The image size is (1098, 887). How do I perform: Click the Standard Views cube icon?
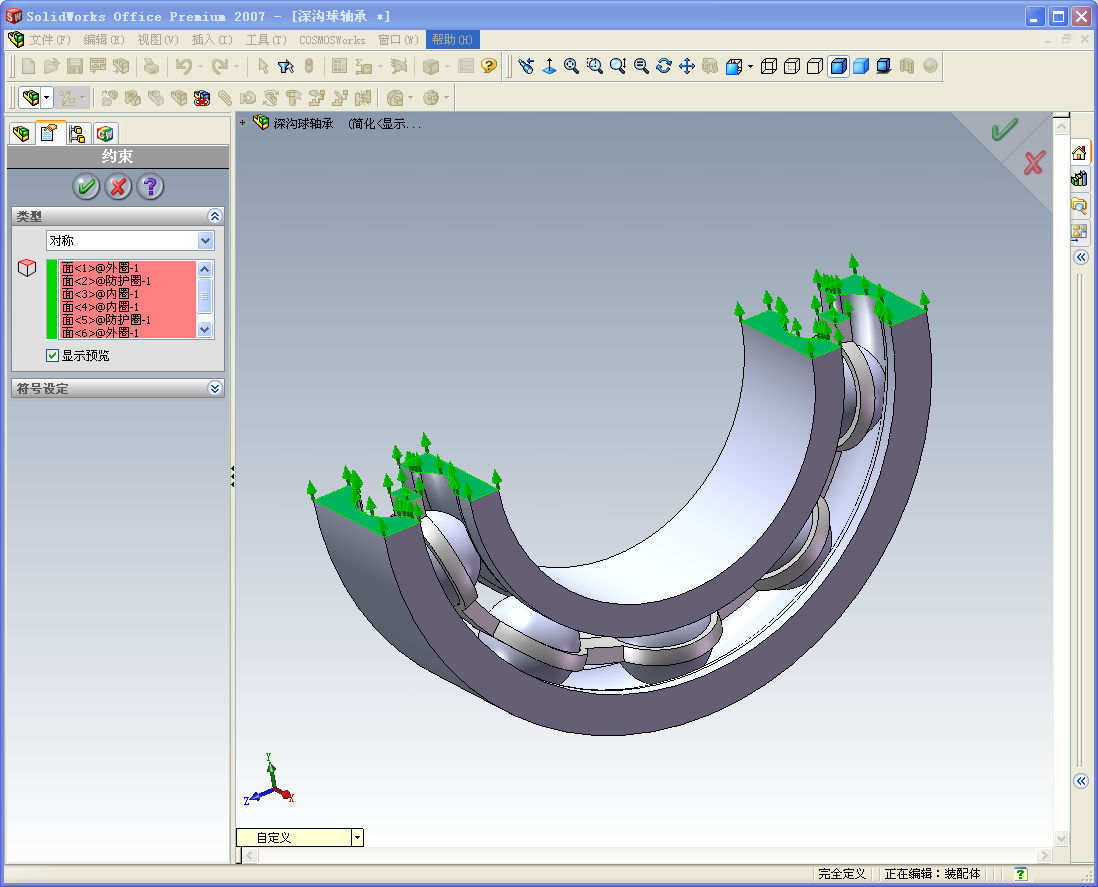point(733,67)
